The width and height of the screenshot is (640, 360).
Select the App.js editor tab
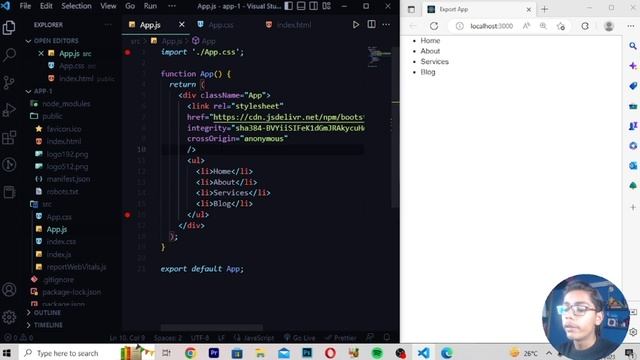pos(149,25)
